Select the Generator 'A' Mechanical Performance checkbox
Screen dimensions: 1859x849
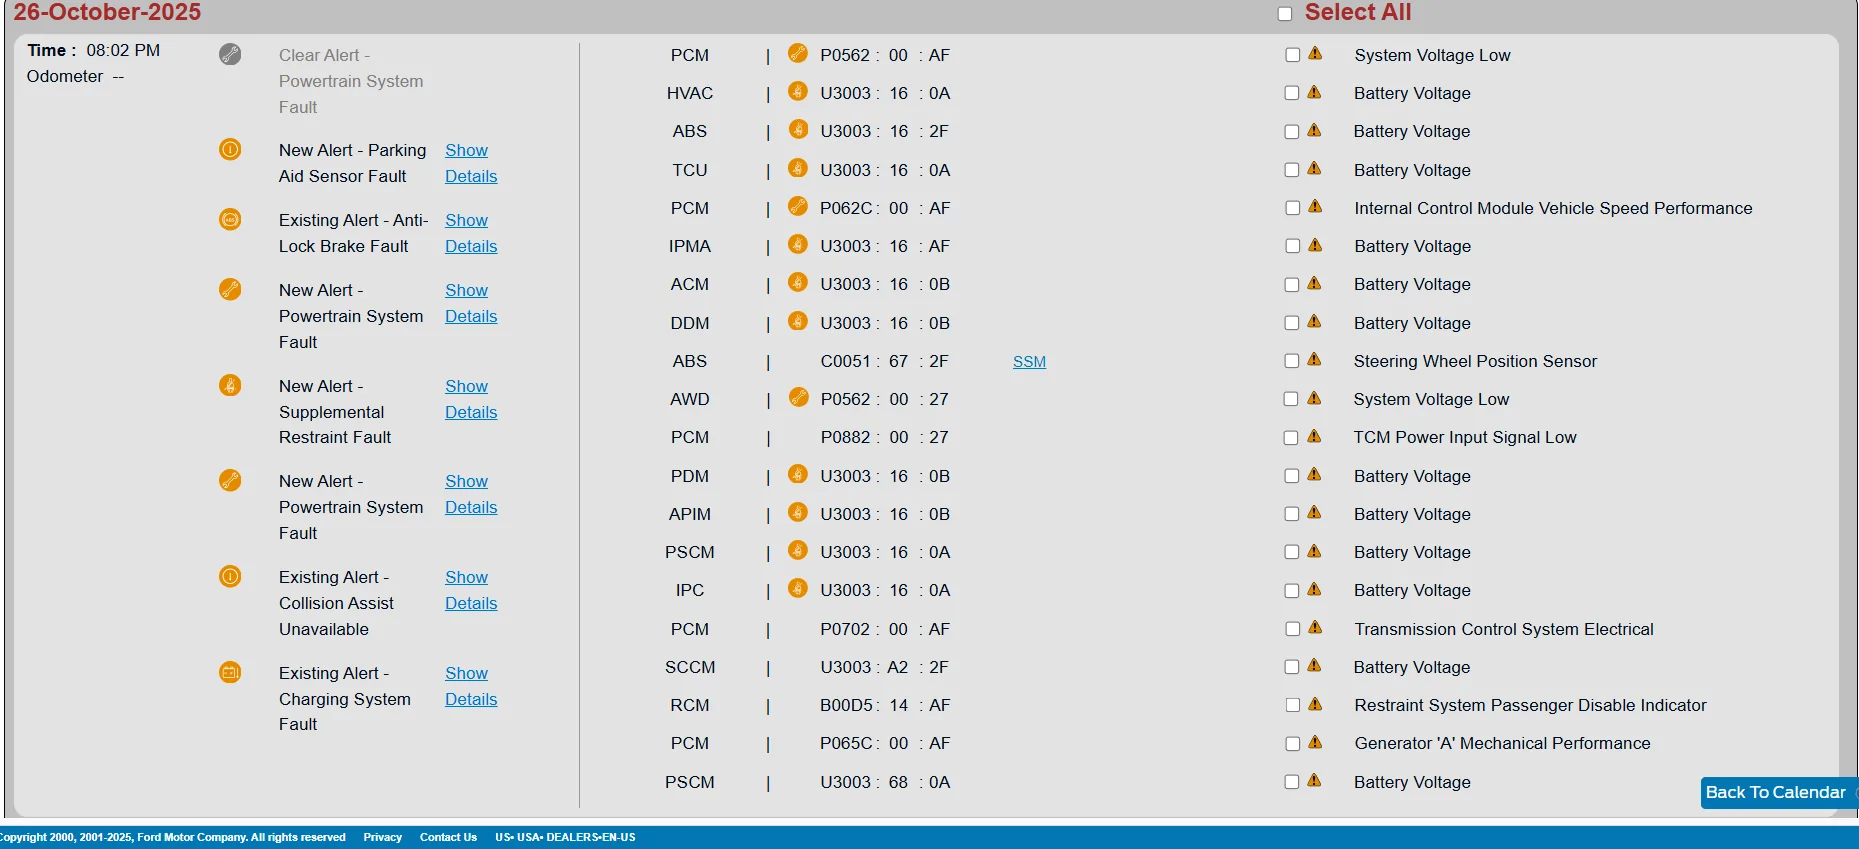1292,744
